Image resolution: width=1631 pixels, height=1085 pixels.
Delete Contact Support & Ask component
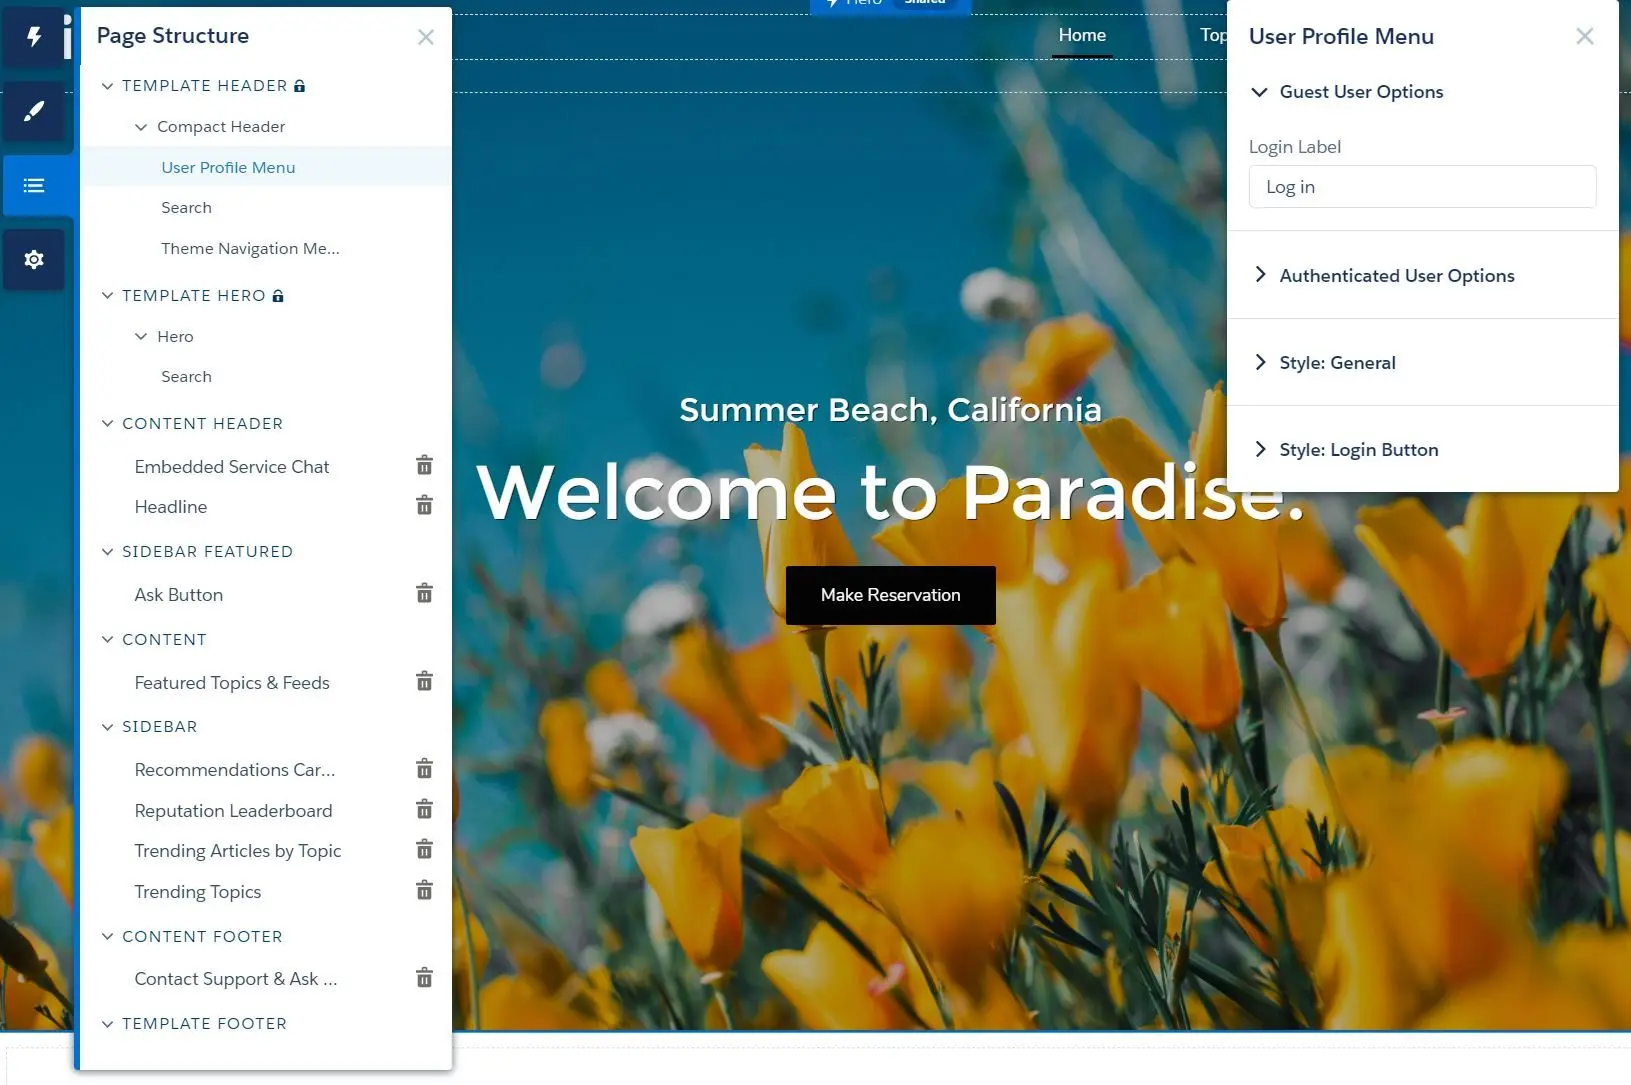424,977
